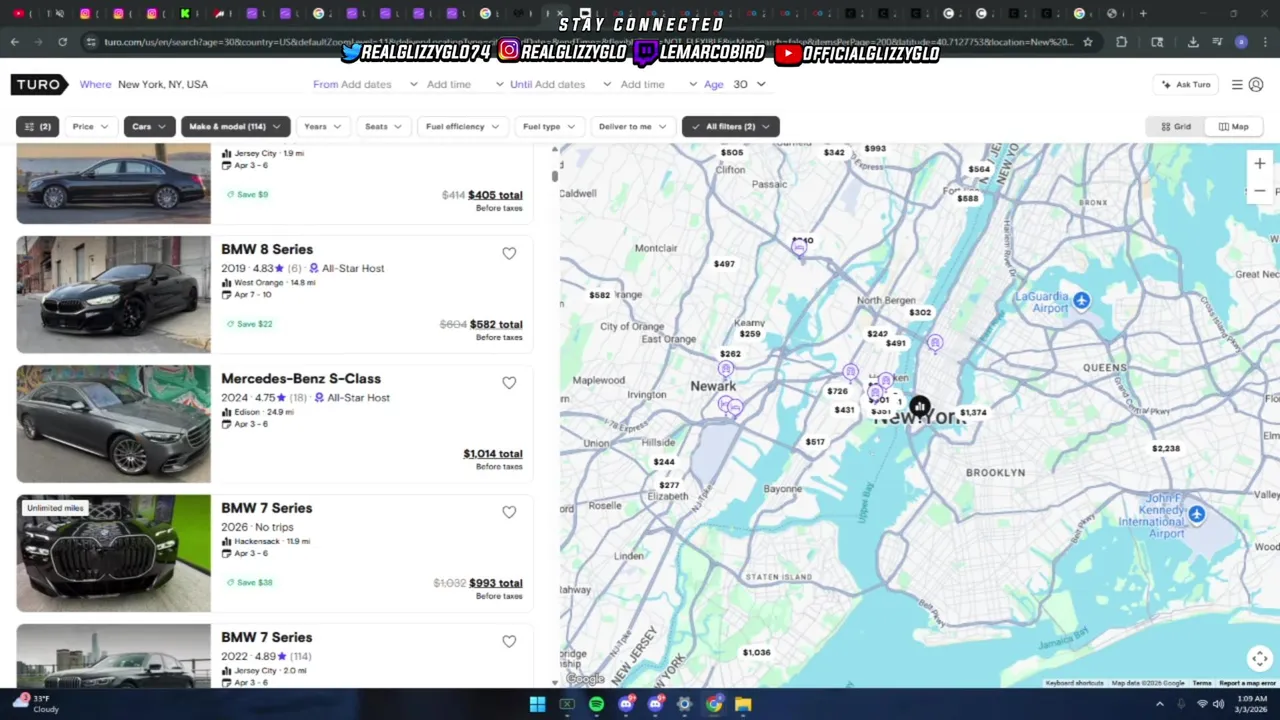Click the browser address bar URL
The width and height of the screenshot is (1280, 720).
click(x=588, y=42)
